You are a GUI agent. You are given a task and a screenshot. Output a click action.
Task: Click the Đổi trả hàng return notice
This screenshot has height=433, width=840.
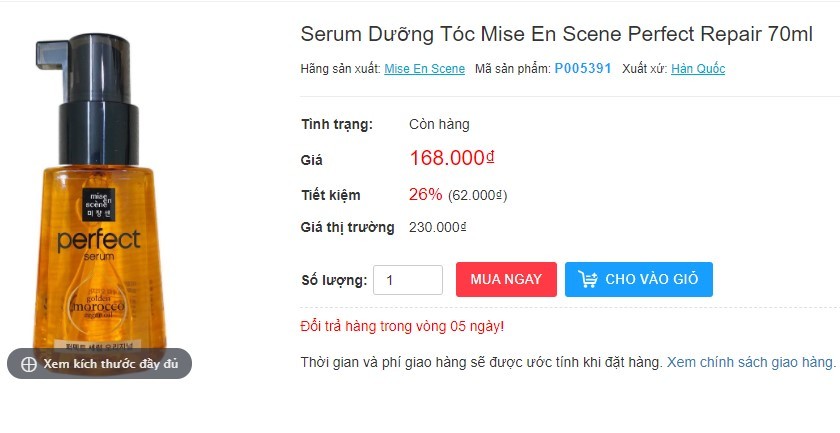tap(402, 326)
